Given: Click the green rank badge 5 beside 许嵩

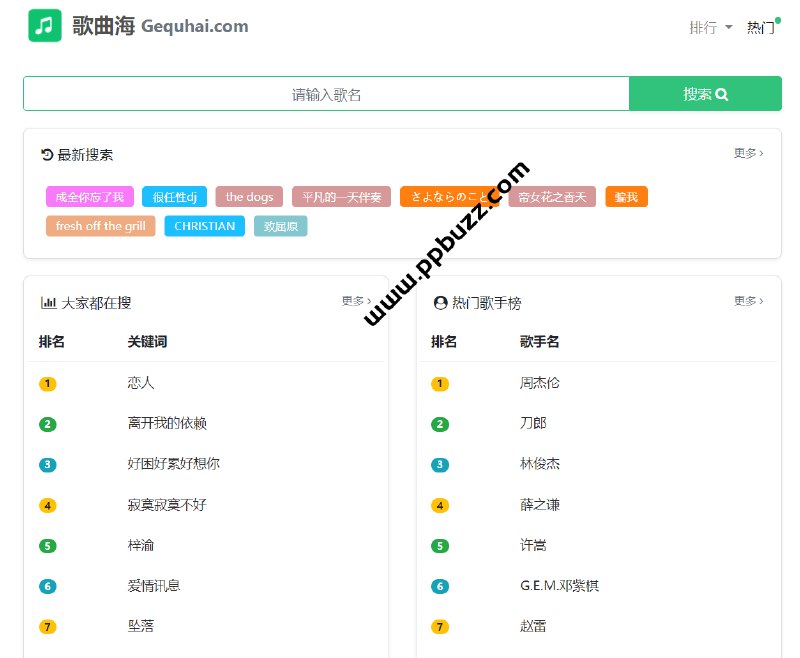Looking at the screenshot, I should click(x=440, y=545).
